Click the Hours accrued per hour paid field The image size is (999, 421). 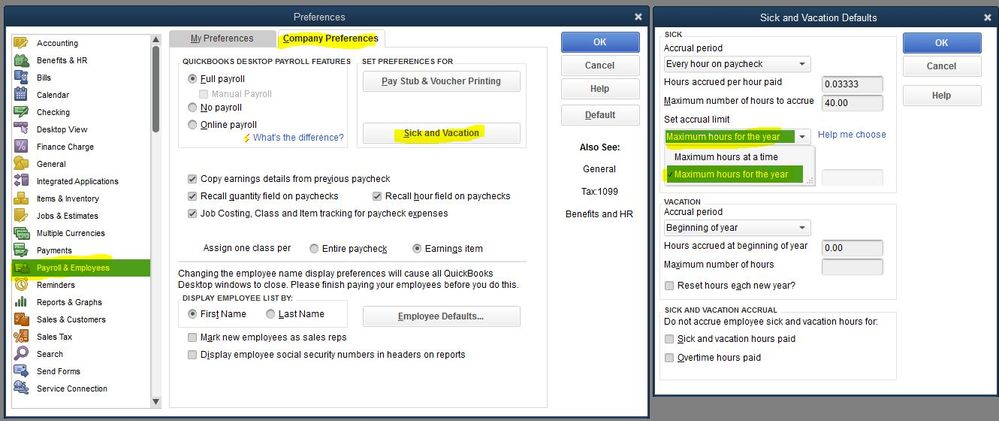point(852,84)
